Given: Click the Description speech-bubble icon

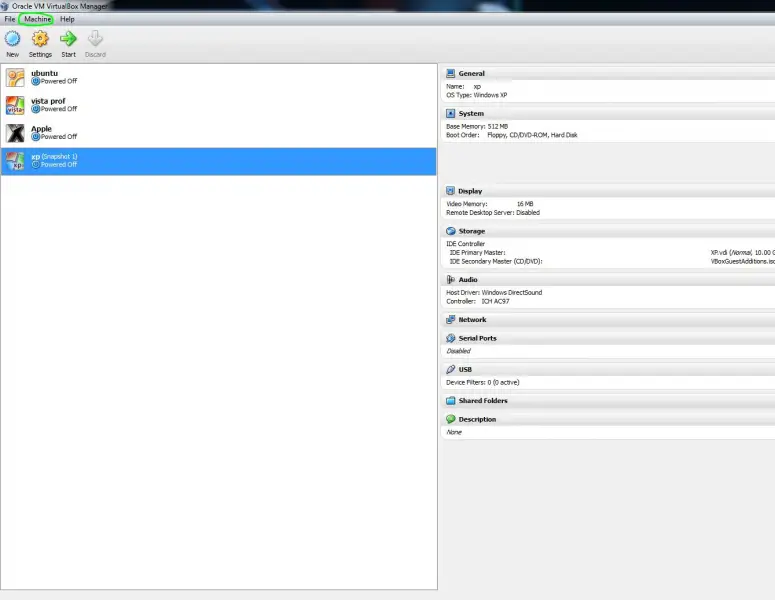Looking at the screenshot, I should point(450,419).
